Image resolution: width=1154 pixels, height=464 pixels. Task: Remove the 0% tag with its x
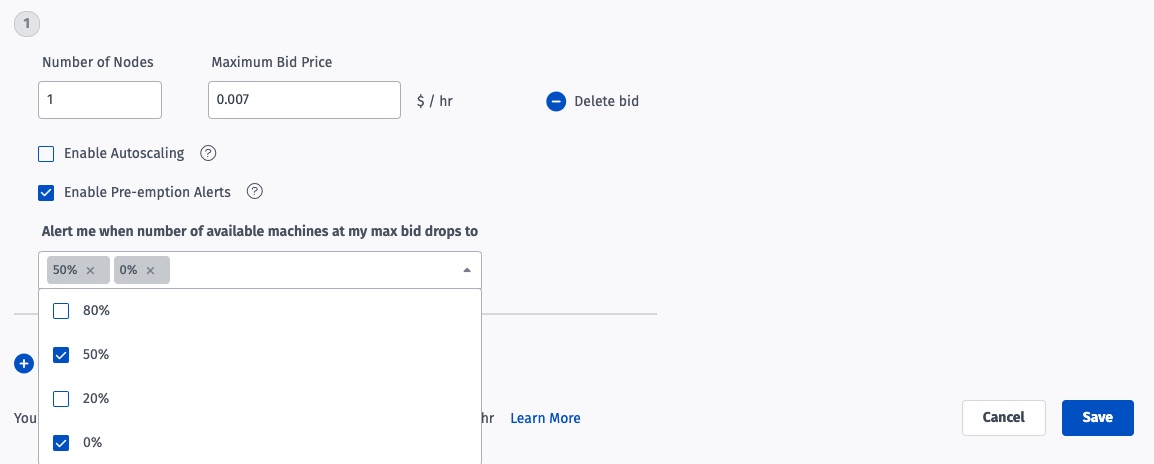pos(150,270)
